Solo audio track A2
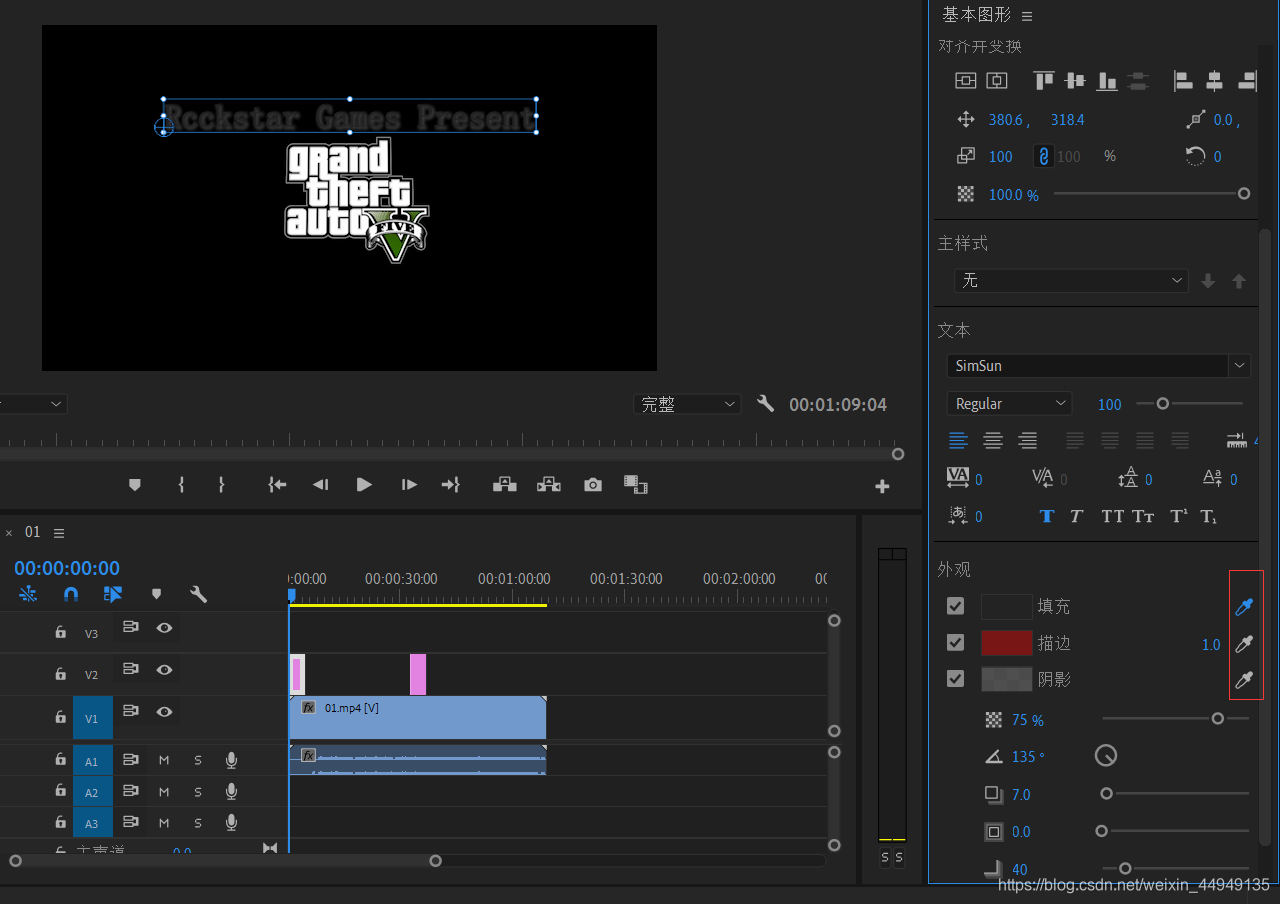 [198, 792]
